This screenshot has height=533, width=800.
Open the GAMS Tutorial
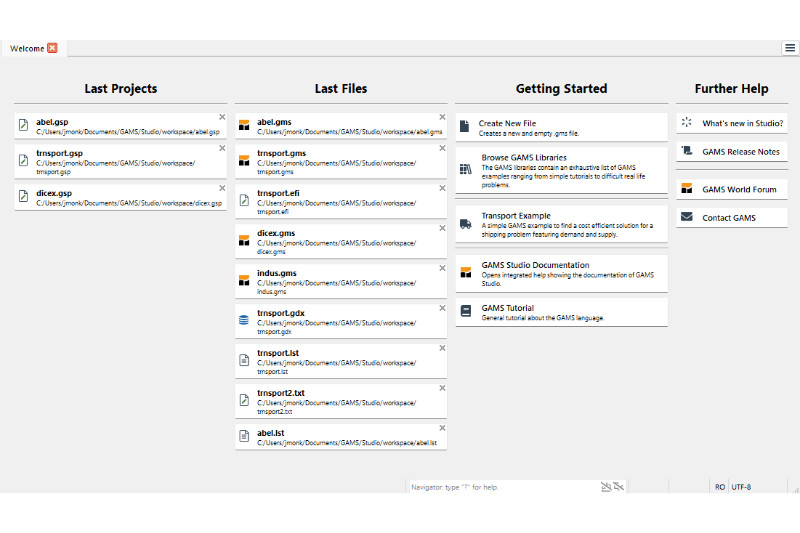point(561,312)
